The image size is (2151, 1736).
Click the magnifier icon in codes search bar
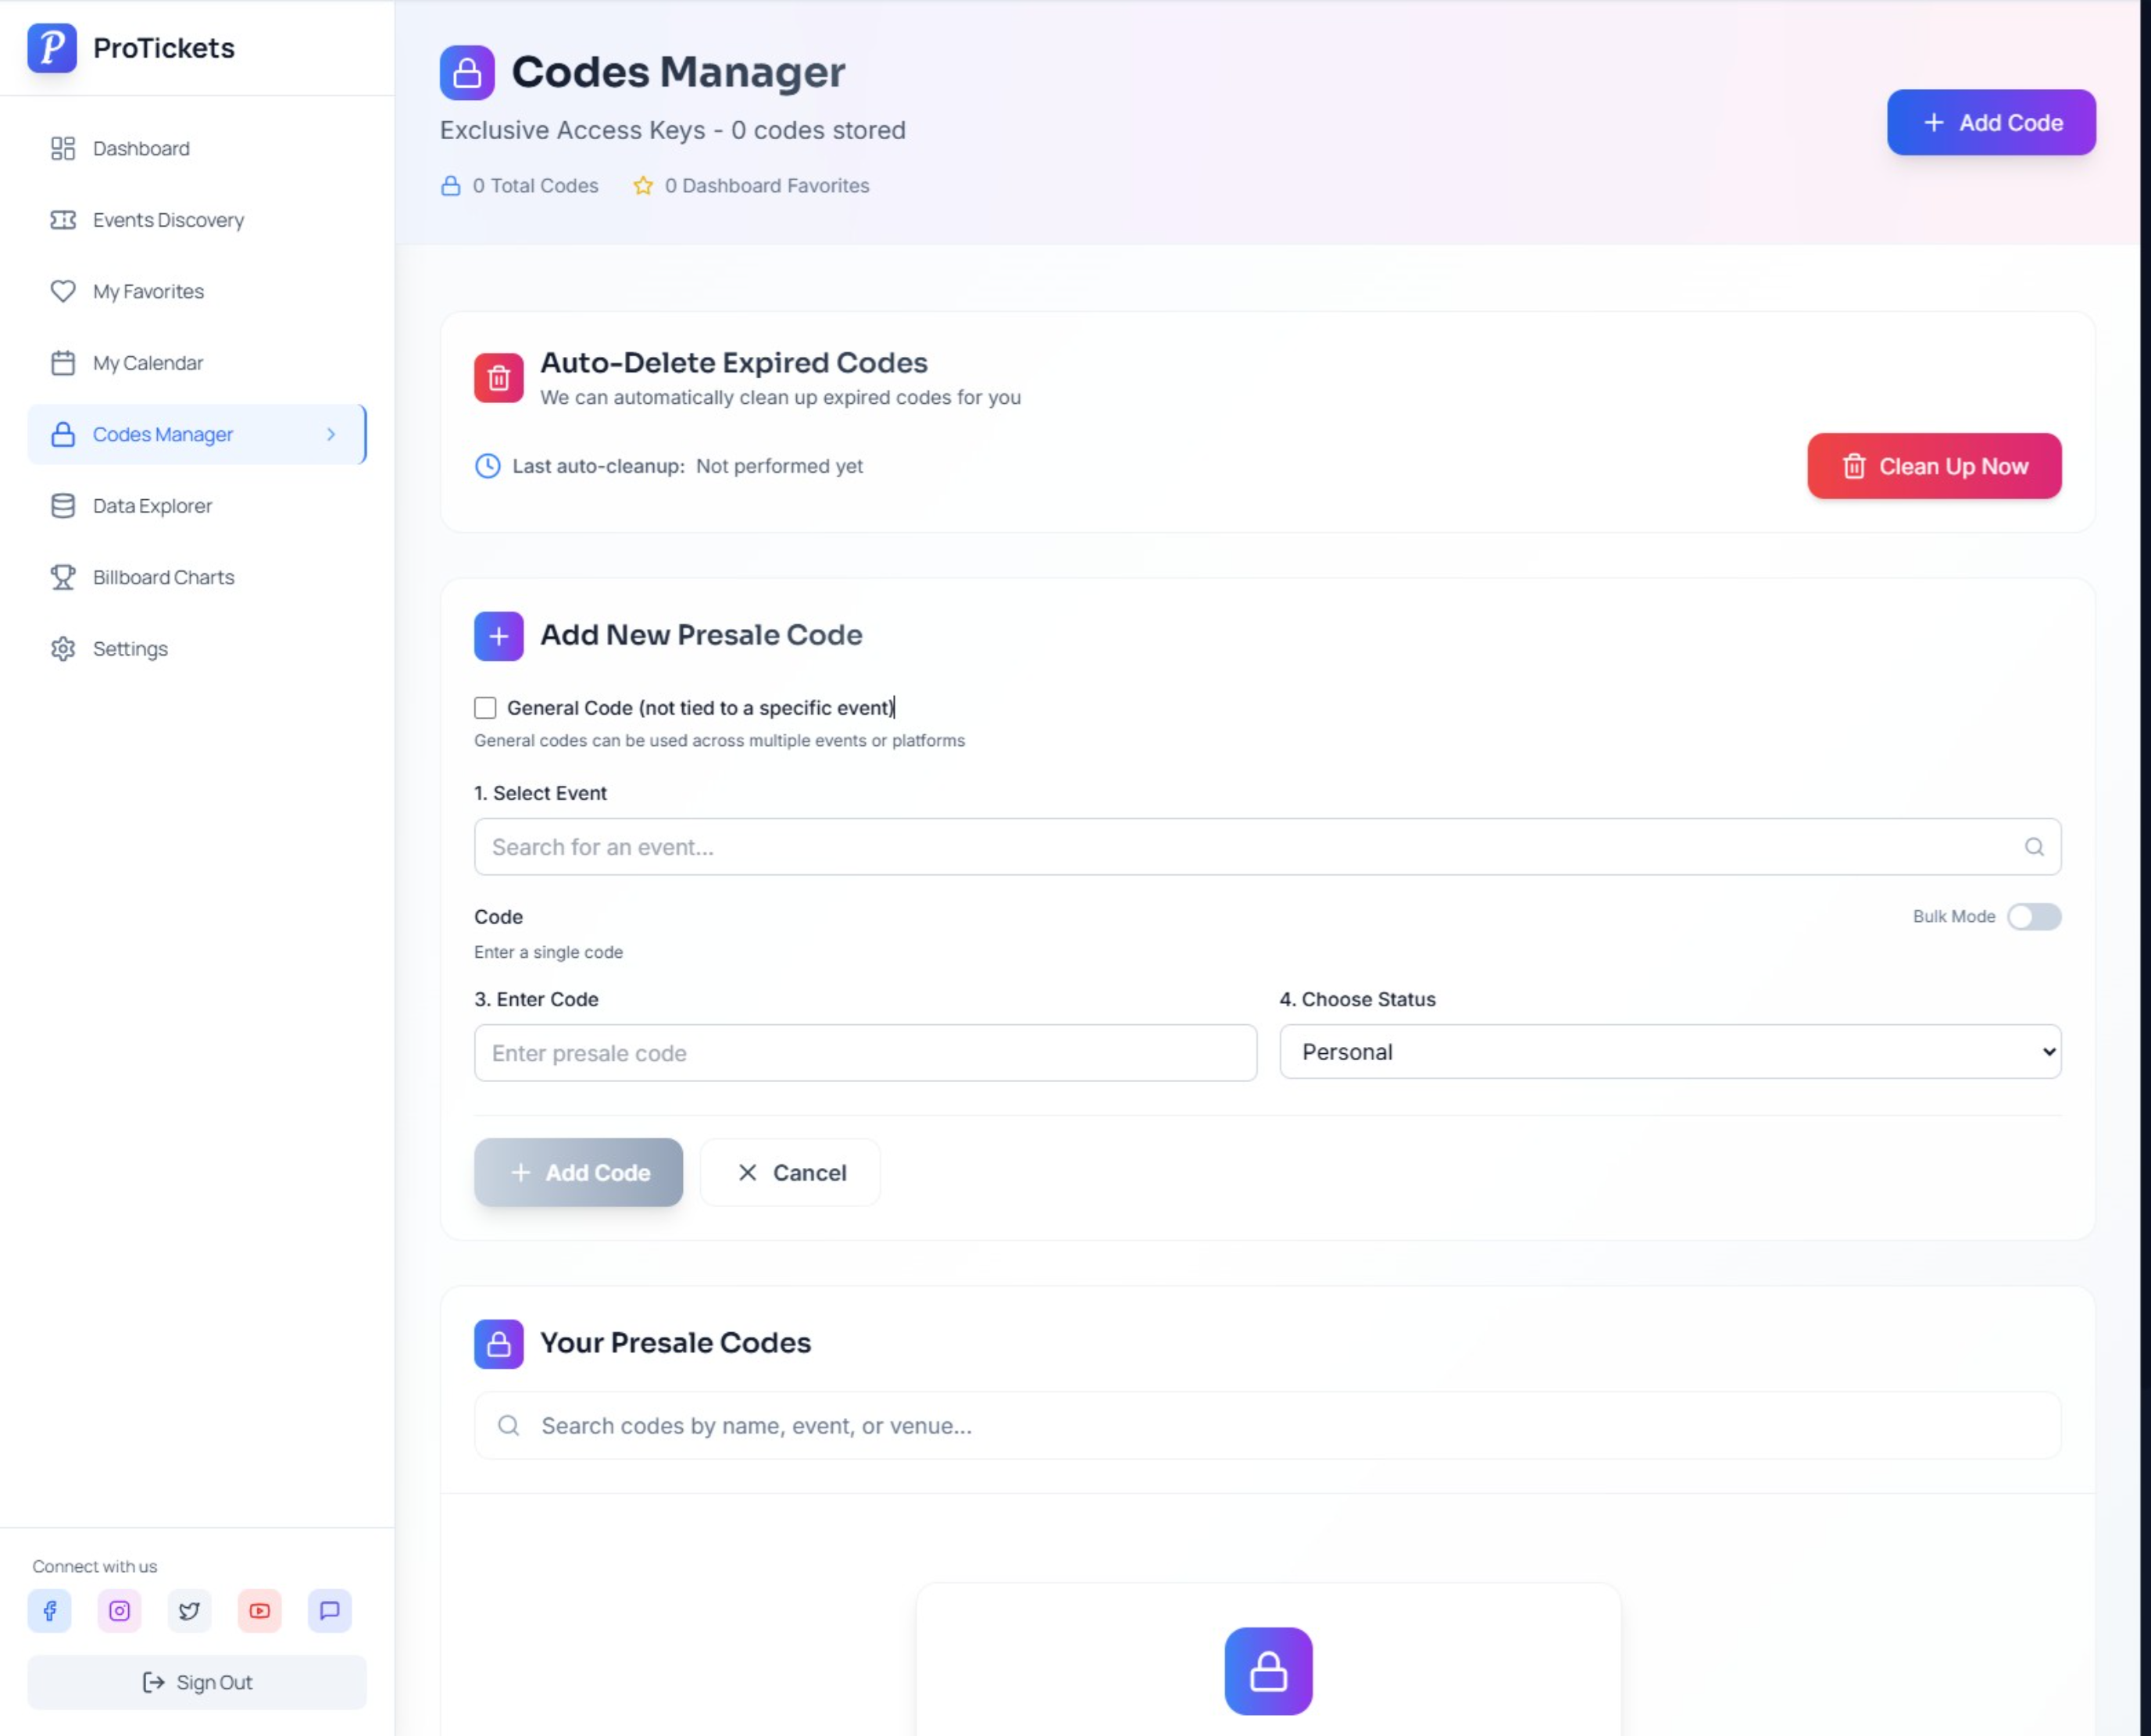pyautogui.click(x=509, y=1426)
